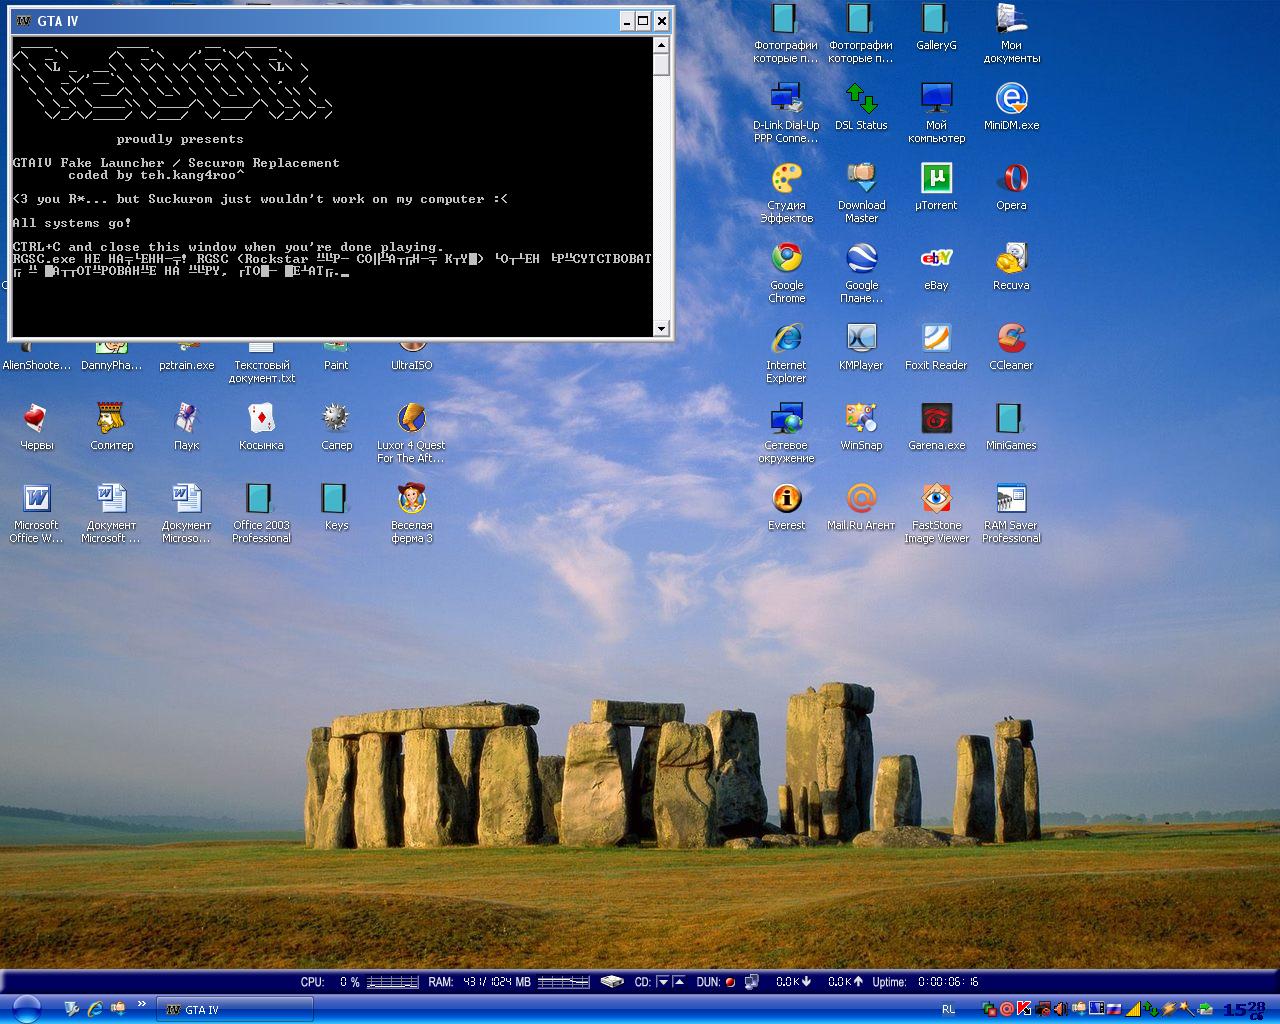Image resolution: width=1280 pixels, height=1024 pixels.
Task: Open the GTA IV window system menu icon
Action: point(24,20)
